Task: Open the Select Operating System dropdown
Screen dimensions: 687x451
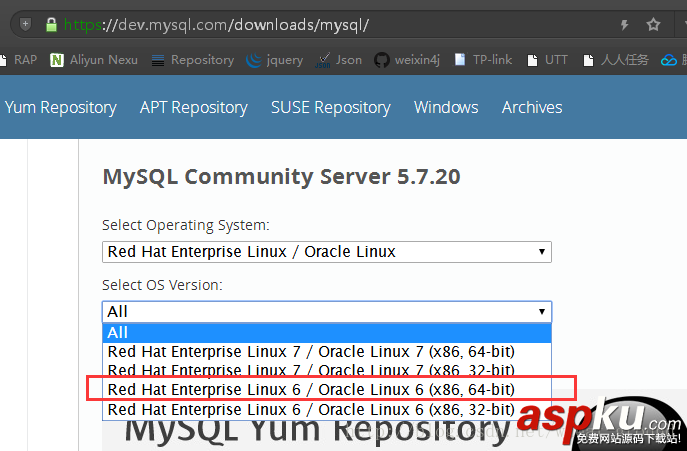Action: click(x=327, y=252)
